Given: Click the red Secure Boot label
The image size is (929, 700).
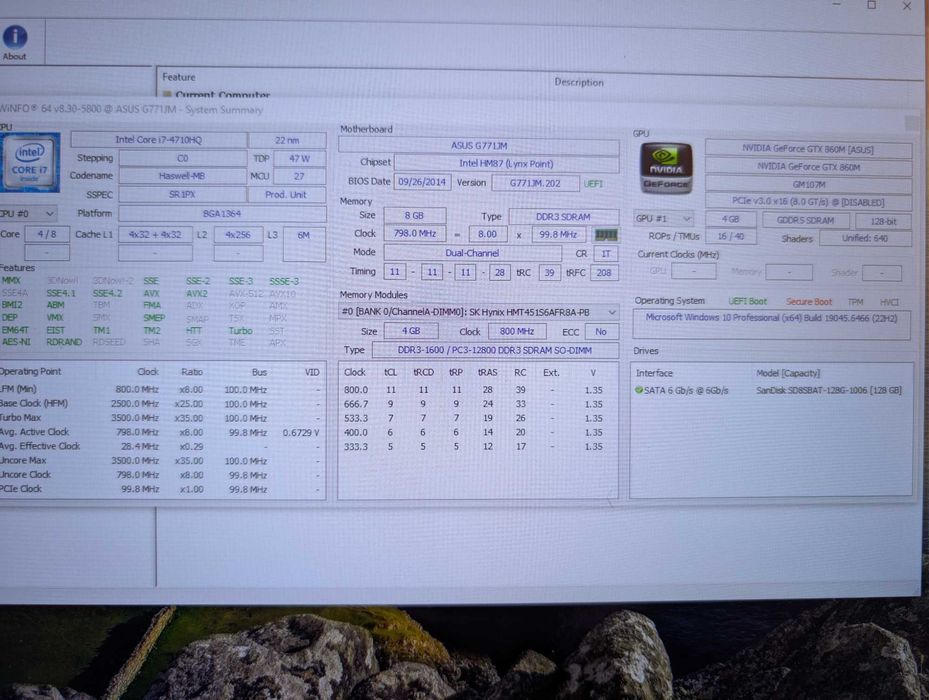Looking at the screenshot, I should click(809, 302).
